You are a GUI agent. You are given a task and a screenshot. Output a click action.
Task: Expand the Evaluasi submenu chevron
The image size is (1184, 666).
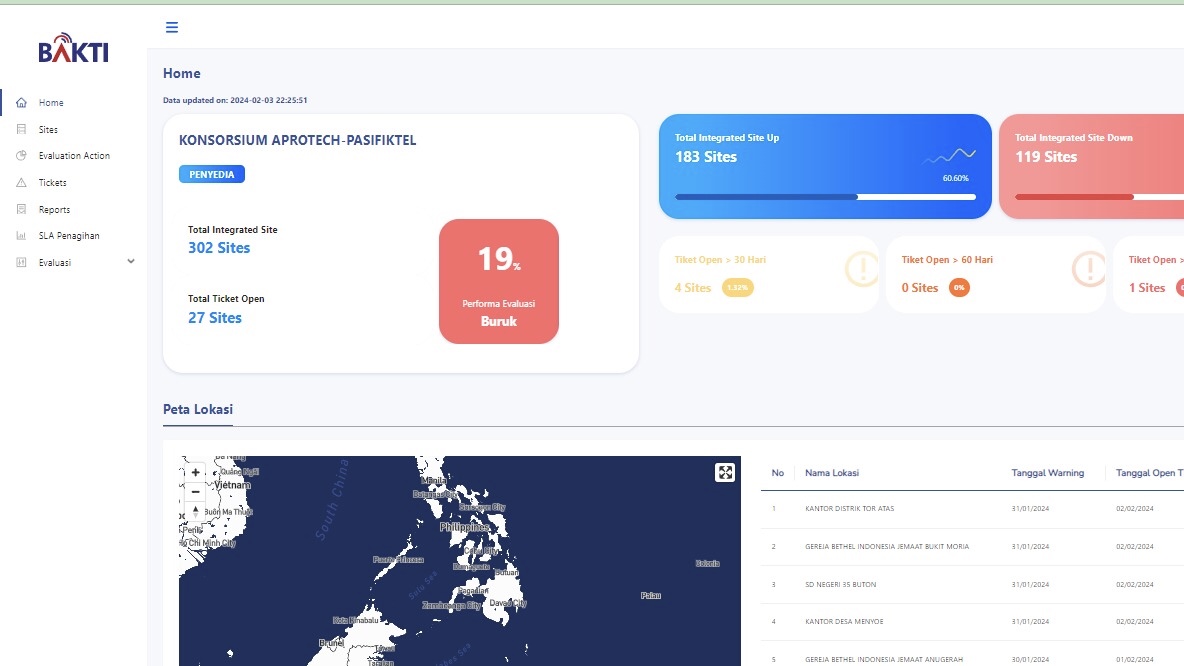pos(130,262)
